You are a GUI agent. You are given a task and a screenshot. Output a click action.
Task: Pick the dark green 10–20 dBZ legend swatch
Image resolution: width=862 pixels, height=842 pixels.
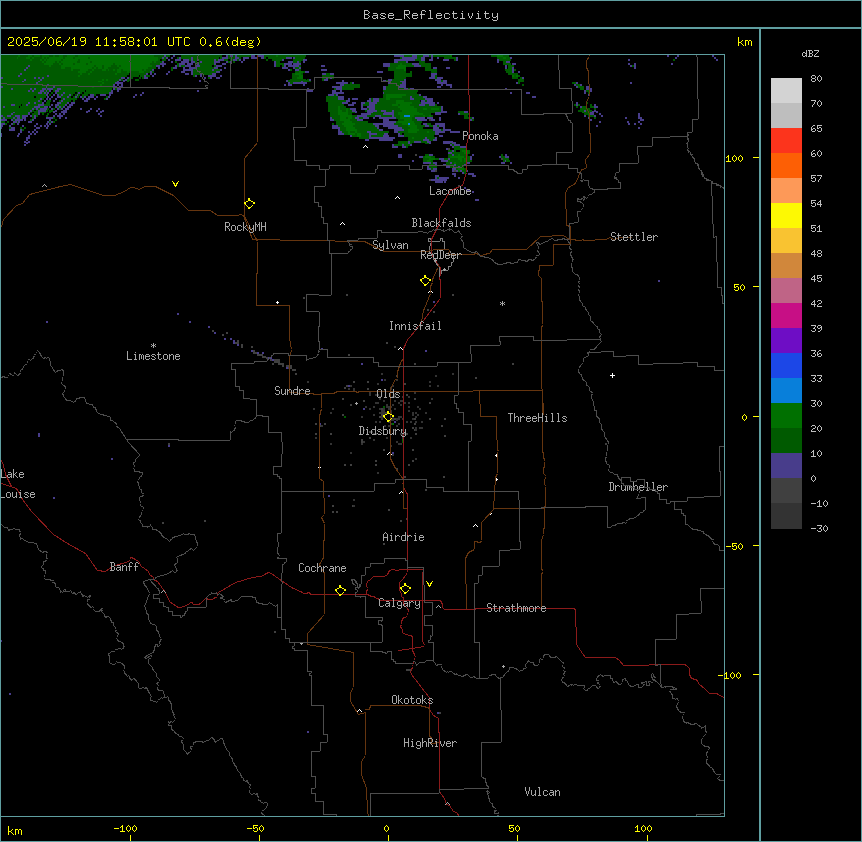click(x=786, y=441)
